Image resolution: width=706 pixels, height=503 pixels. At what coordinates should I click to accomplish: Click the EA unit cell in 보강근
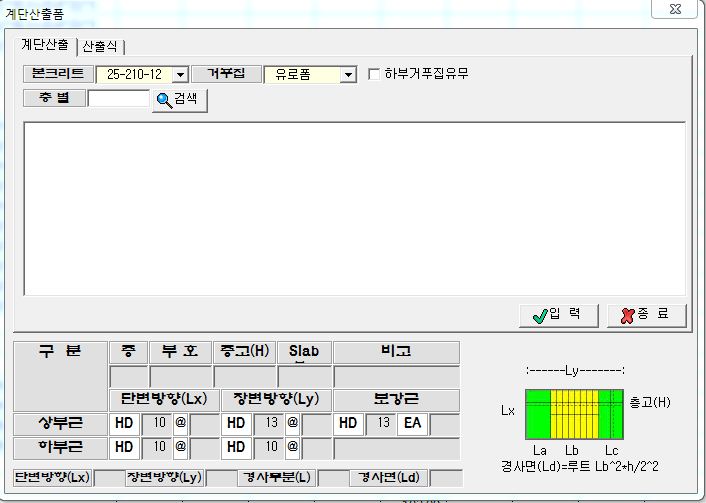pos(412,424)
